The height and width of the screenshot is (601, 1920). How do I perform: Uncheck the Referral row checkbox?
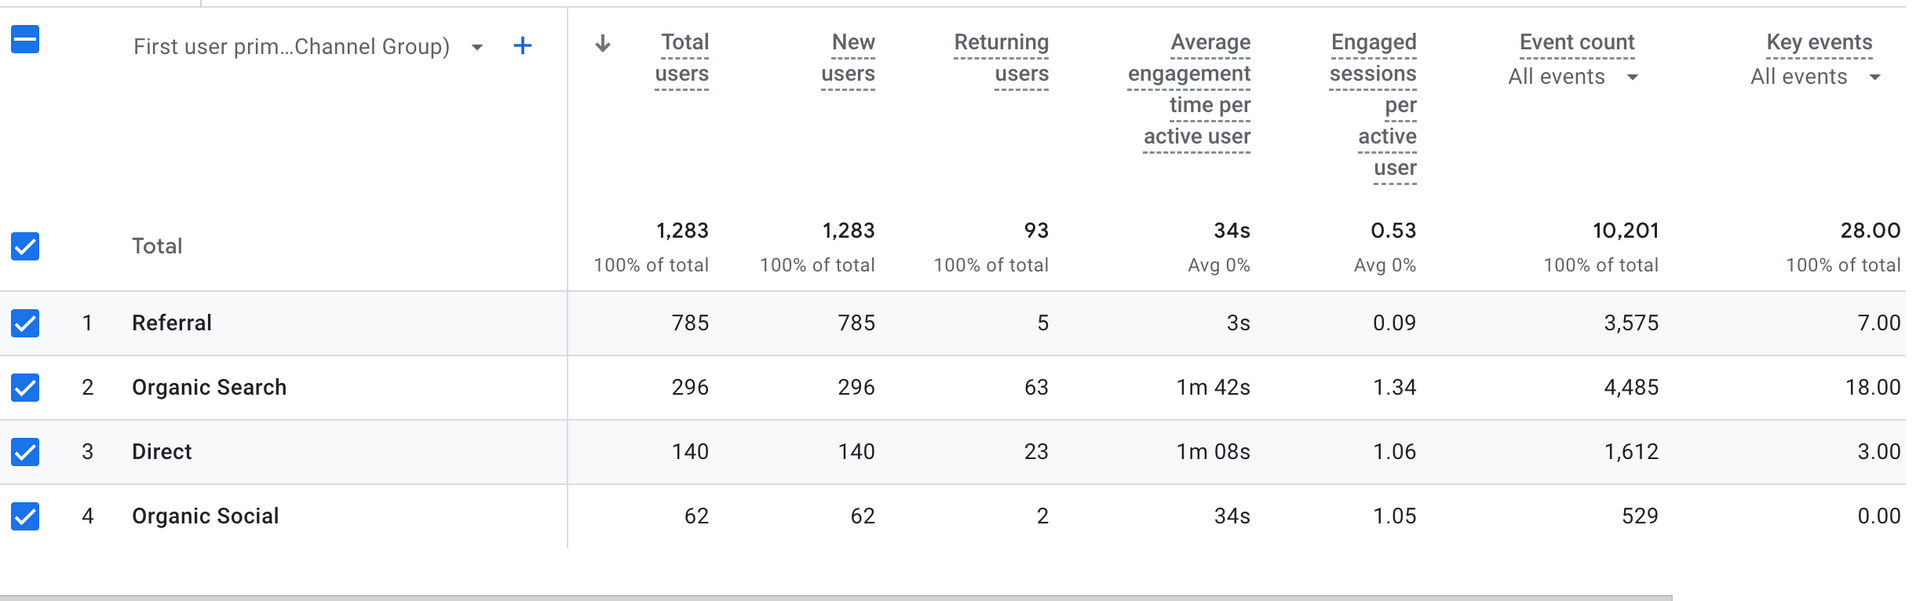25,323
